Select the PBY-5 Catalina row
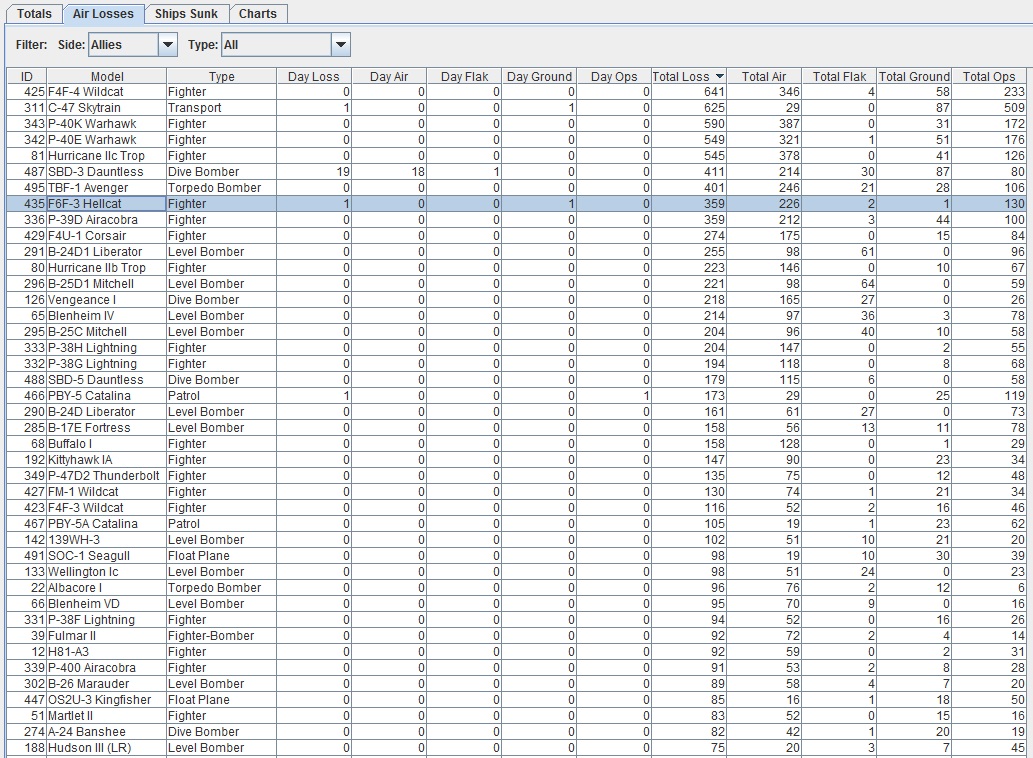This screenshot has height=758, width=1033. pyautogui.click(x=516, y=396)
